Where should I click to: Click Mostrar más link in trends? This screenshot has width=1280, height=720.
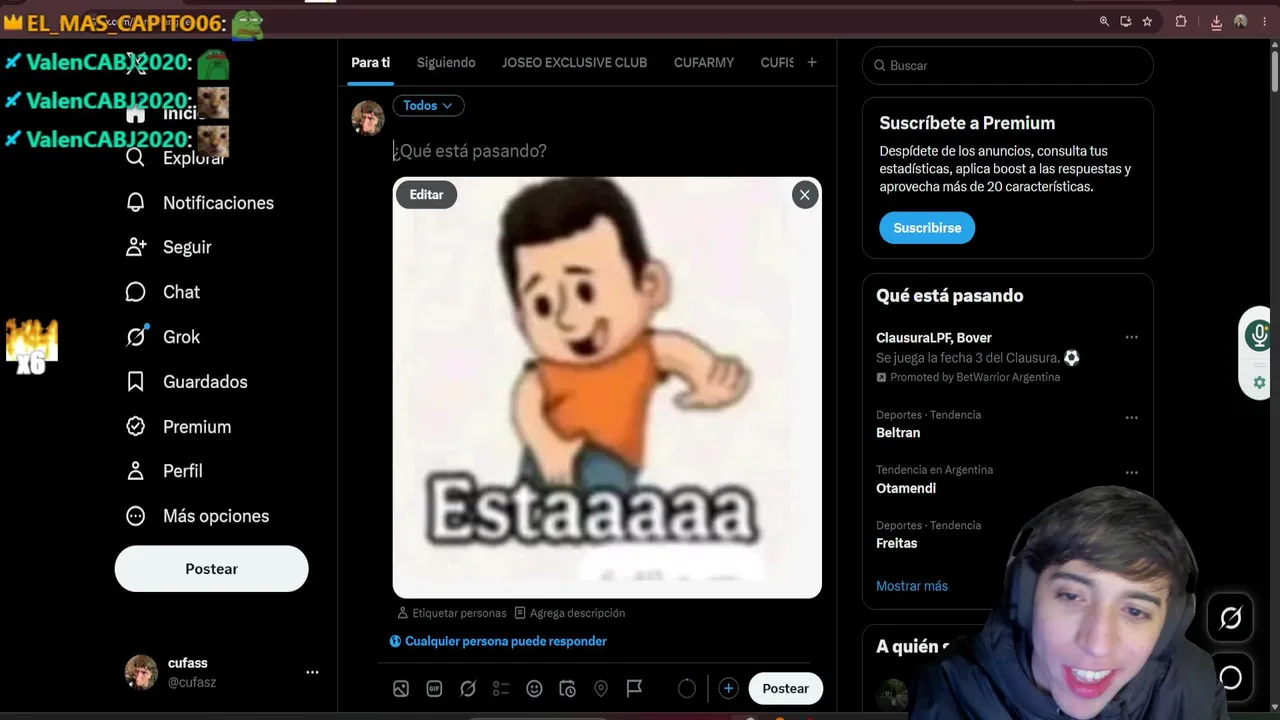(x=912, y=586)
